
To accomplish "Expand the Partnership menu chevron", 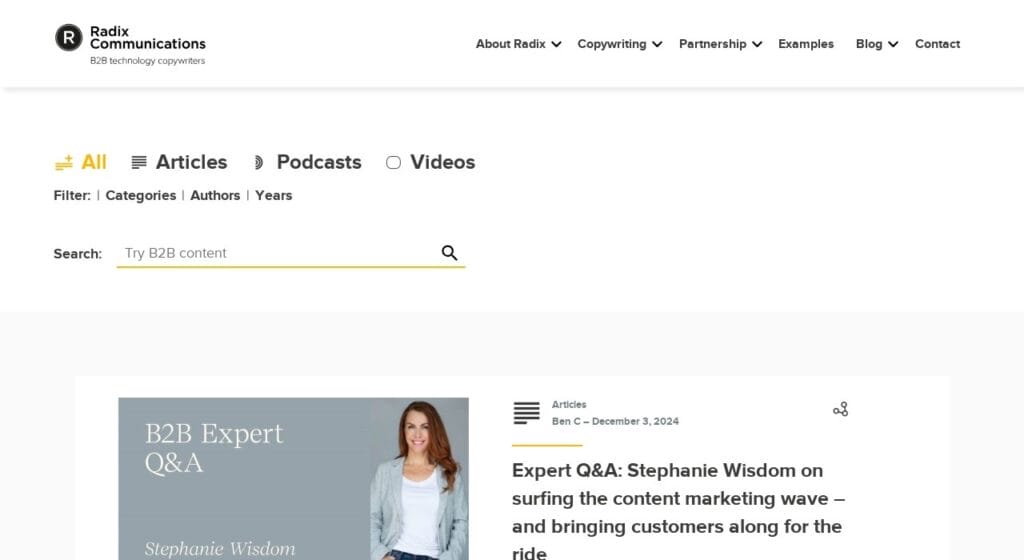I will tap(757, 44).
